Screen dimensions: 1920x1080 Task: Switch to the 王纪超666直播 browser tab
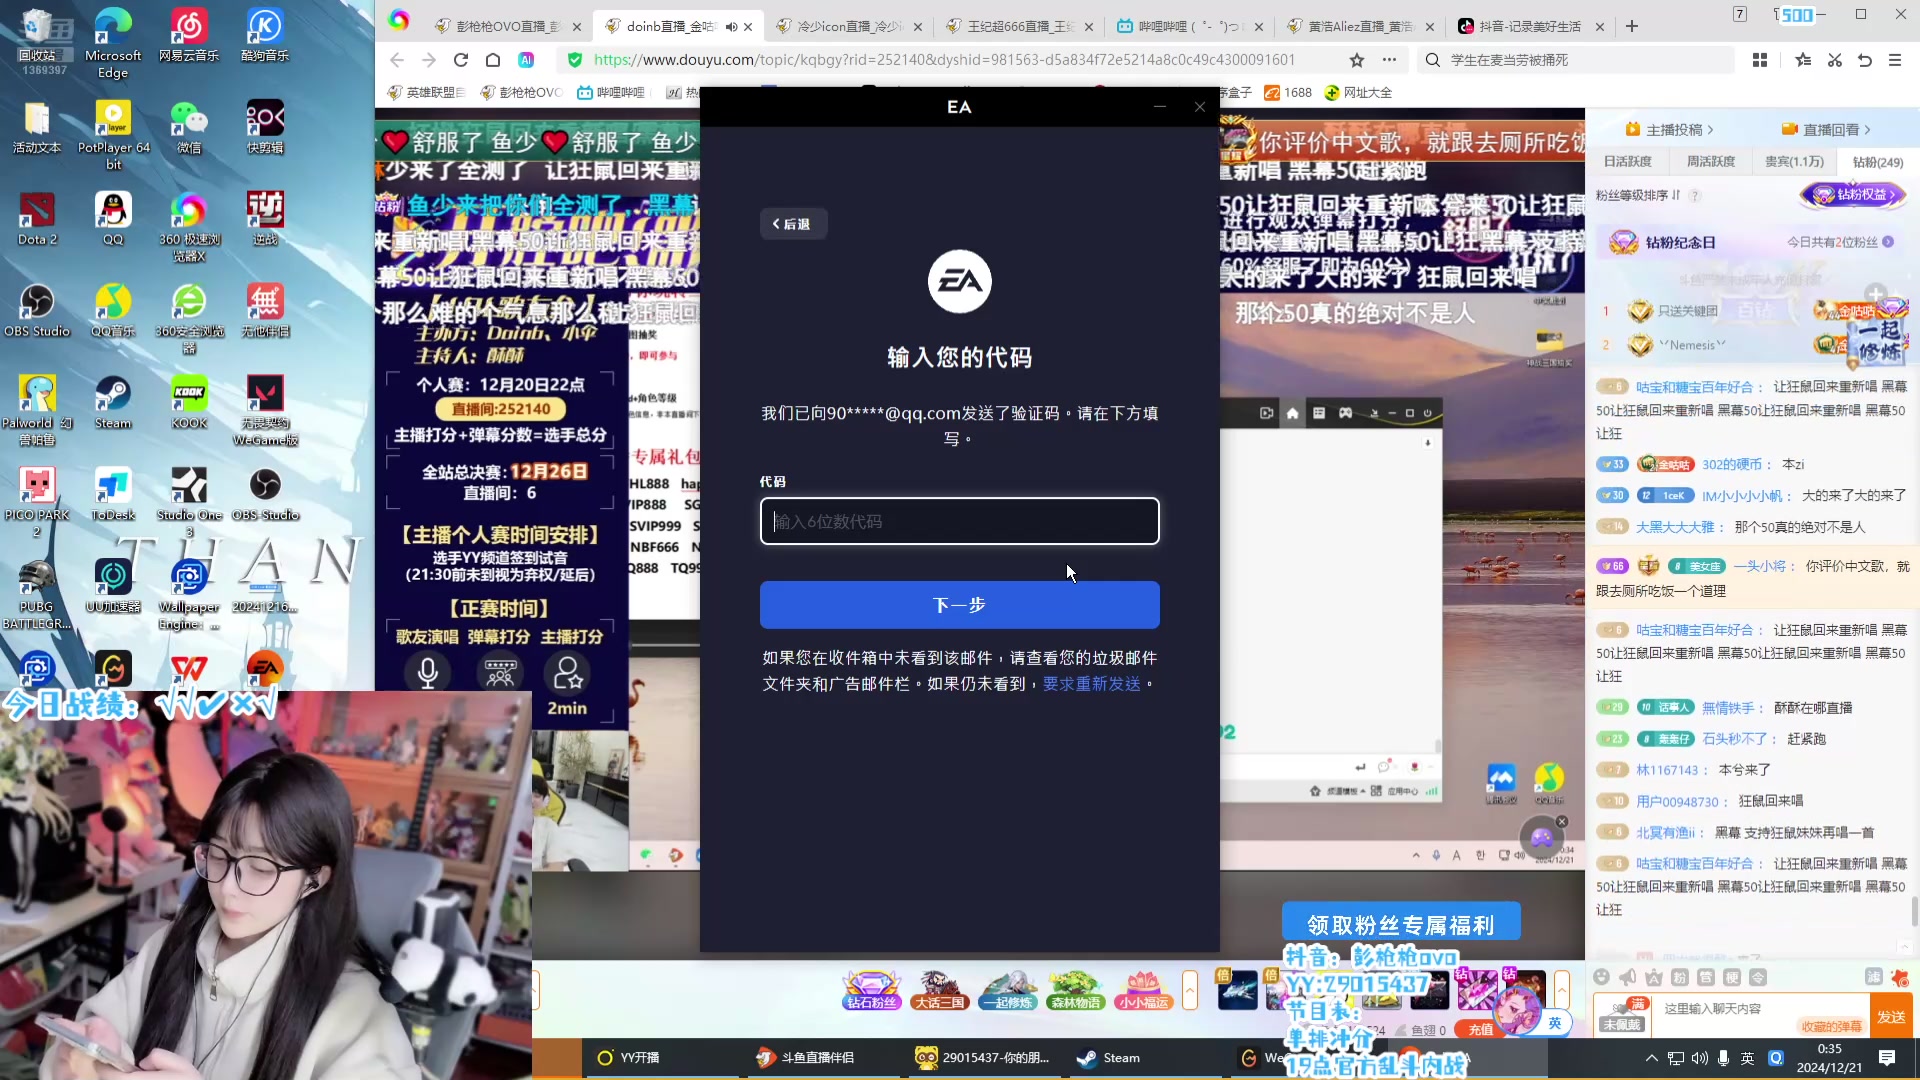click(1020, 27)
